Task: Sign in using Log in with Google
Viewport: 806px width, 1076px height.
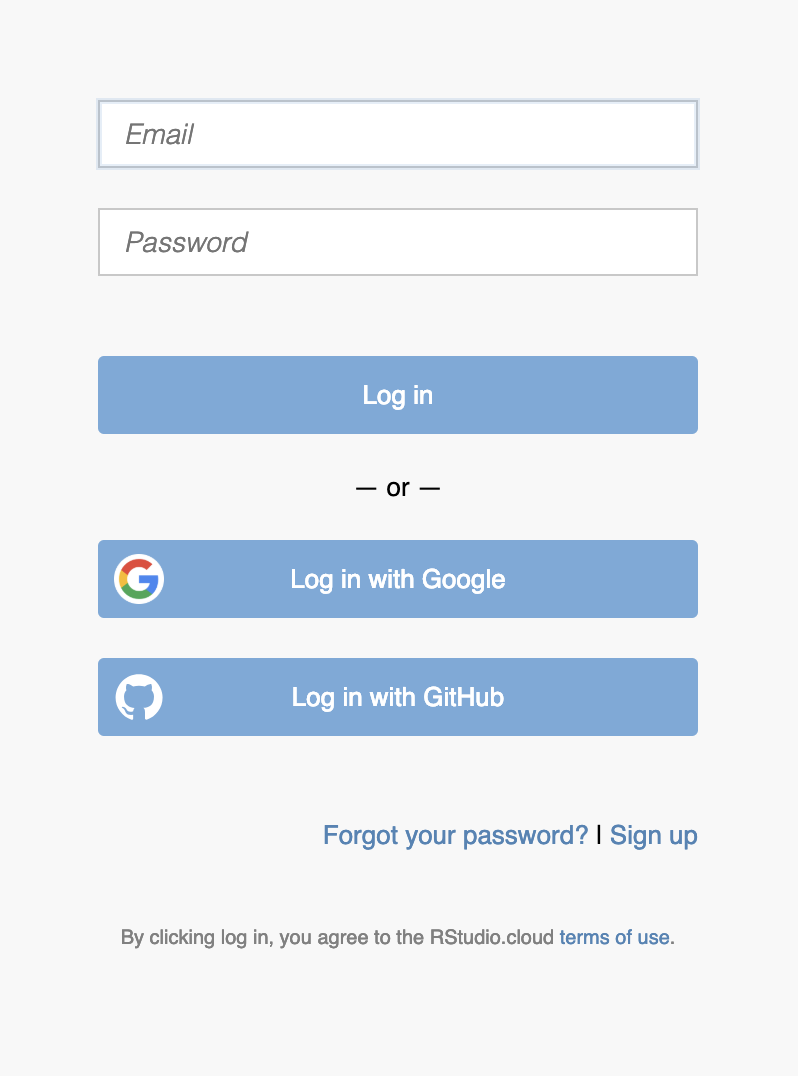Action: pyautogui.click(x=397, y=579)
